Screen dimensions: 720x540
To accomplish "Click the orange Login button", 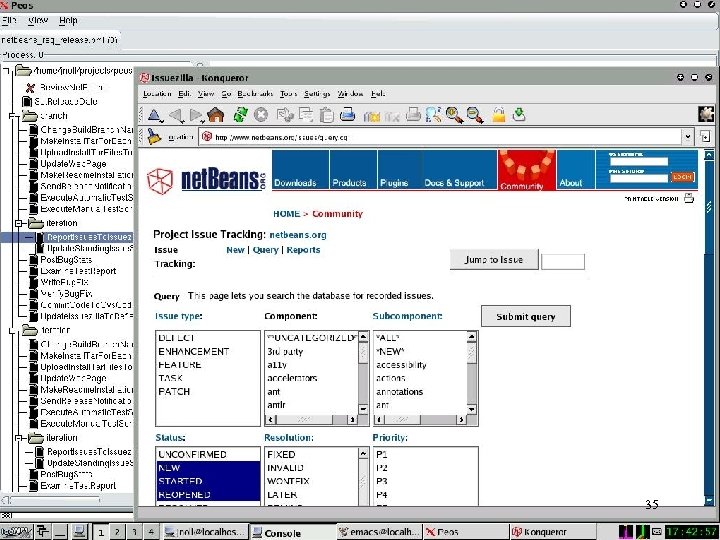I will tap(682, 177).
